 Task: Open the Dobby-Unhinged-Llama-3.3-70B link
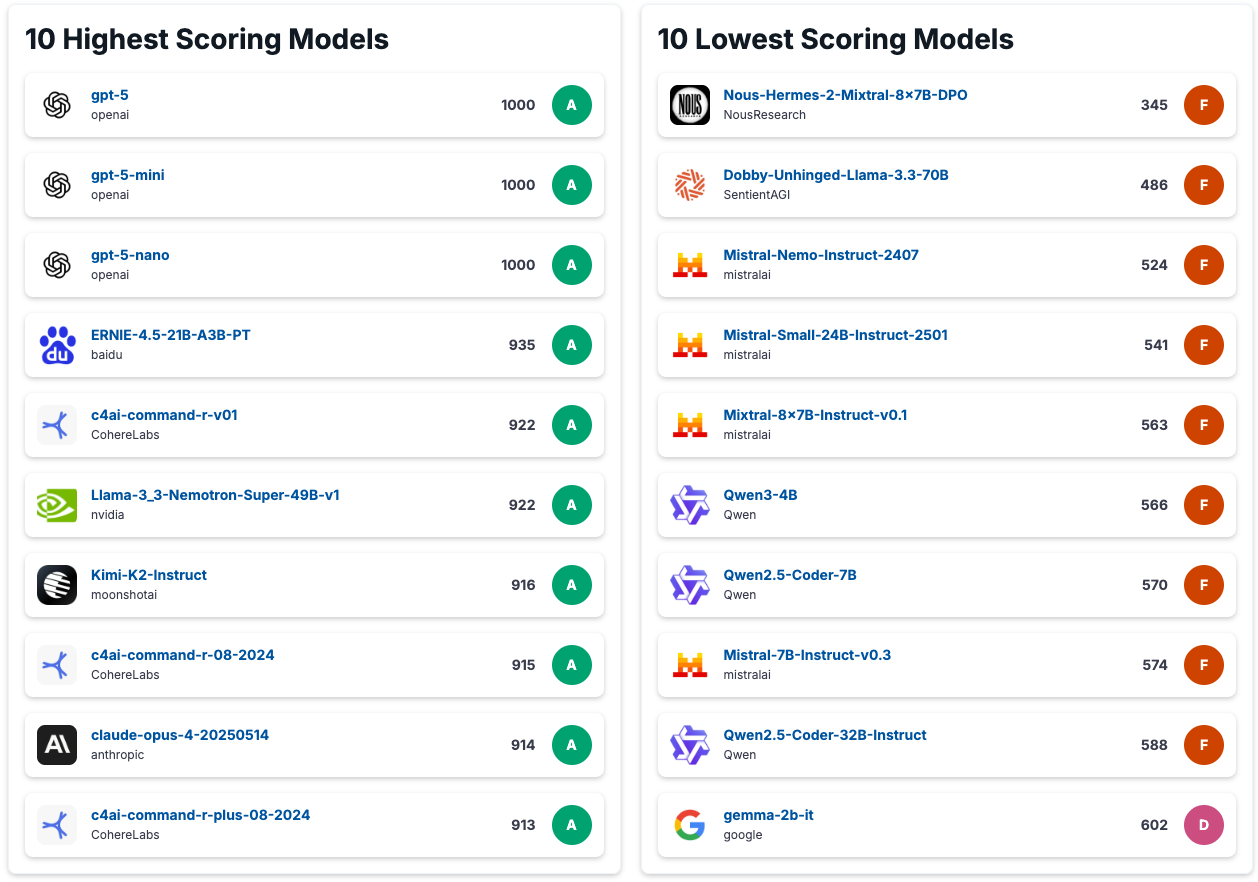pyautogui.click(x=836, y=175)
